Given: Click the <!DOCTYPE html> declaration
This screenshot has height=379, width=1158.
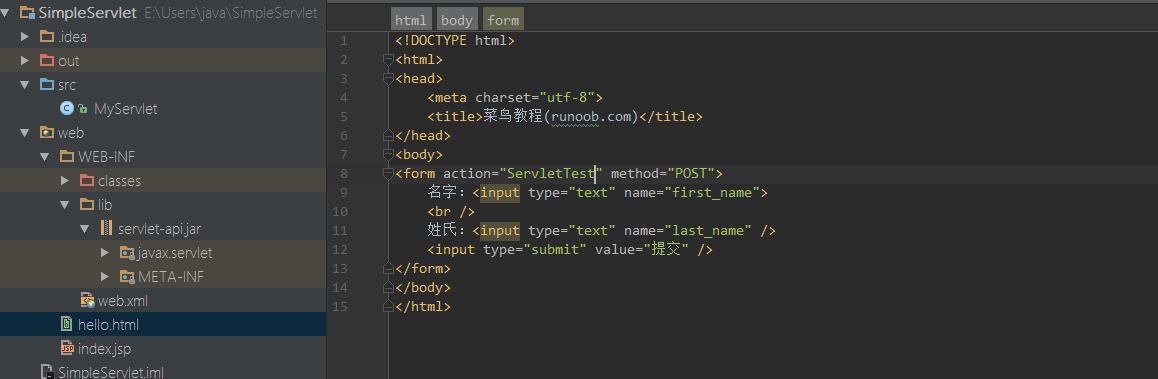Looking at the screenshot, I should pyautogui.click(x=455, y=41).
